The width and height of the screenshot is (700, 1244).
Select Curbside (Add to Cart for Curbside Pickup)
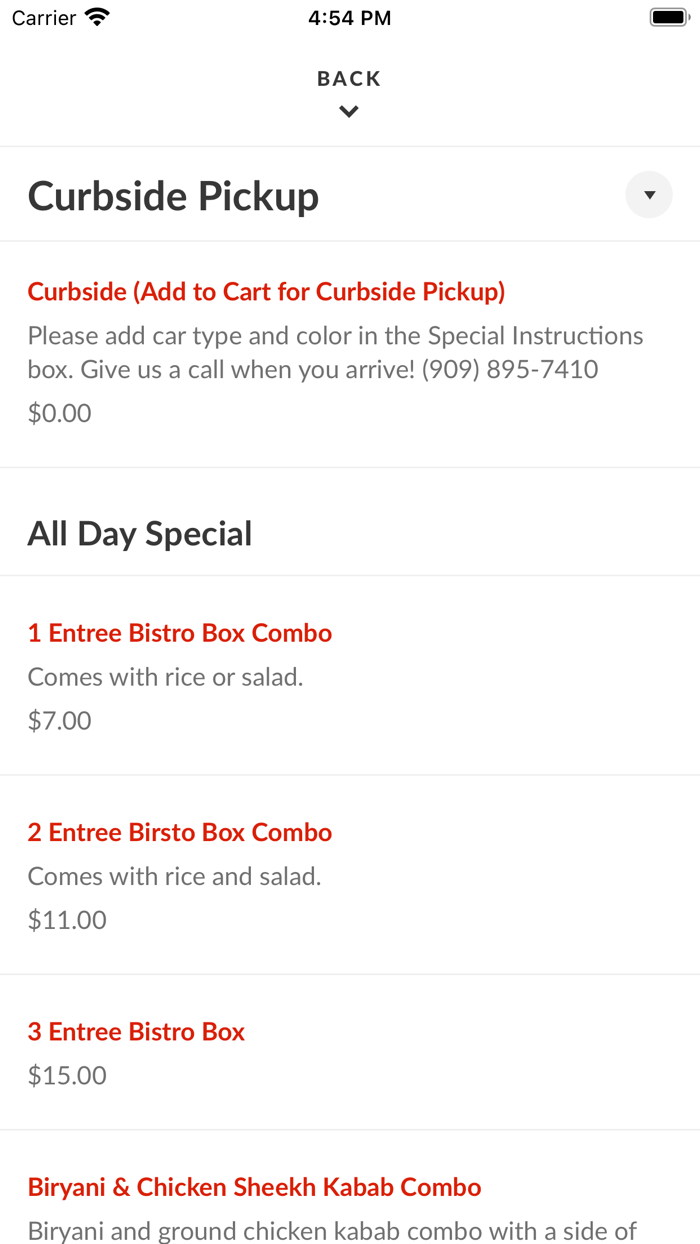click(x=266, y=291)
